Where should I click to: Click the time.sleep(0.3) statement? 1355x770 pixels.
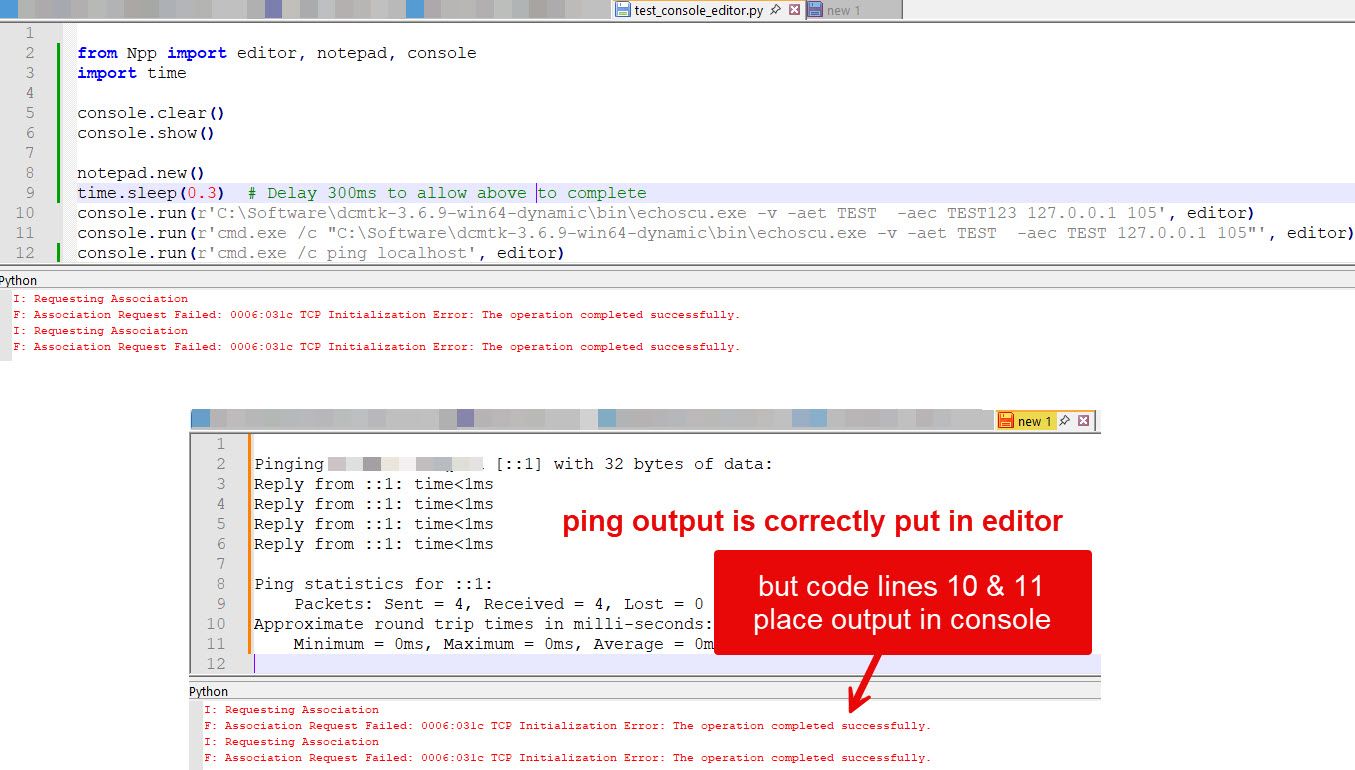[151, 193]
